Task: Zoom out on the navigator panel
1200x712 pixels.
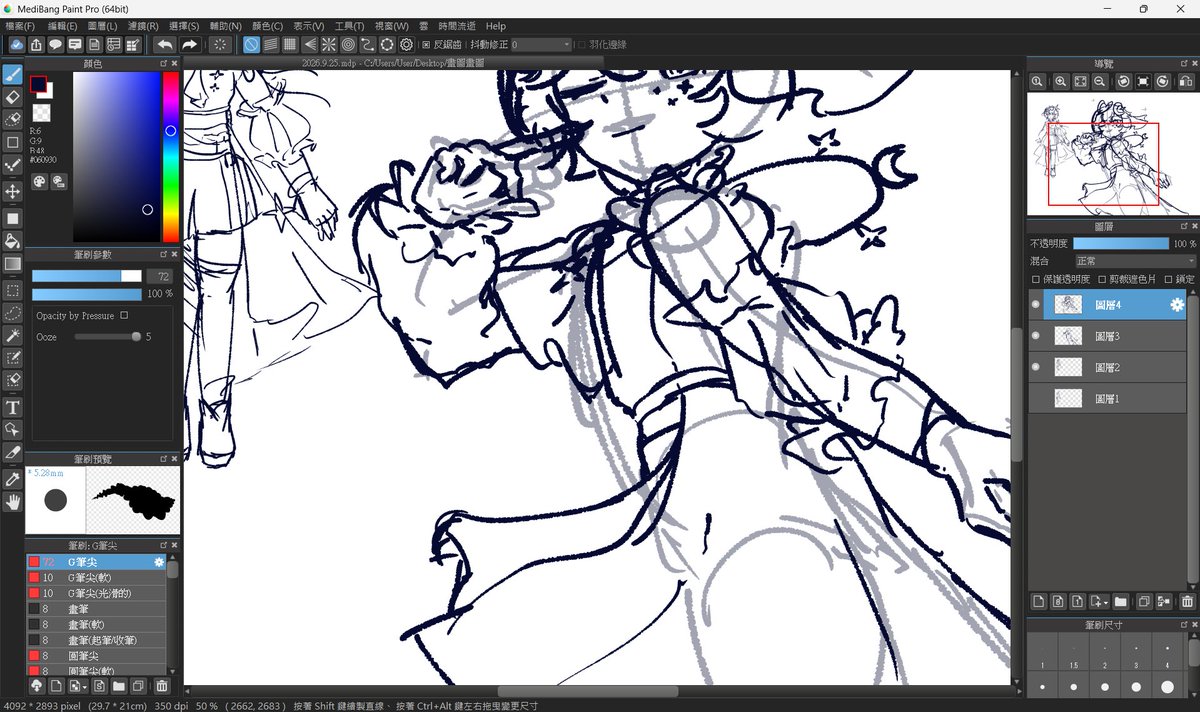Action: (x=1100, y=81)
